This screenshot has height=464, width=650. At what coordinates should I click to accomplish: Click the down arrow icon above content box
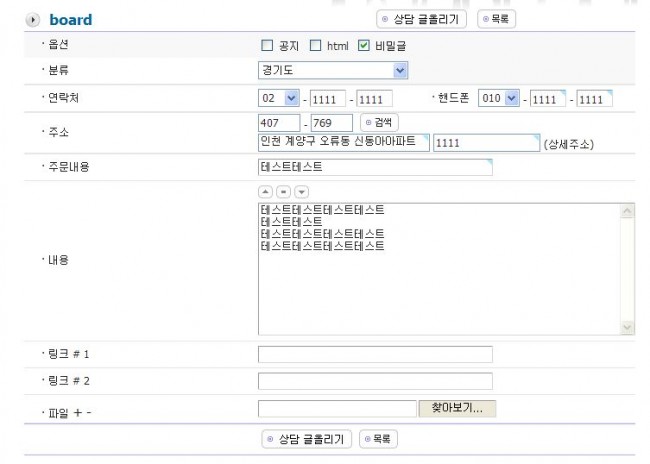[301, 191]
